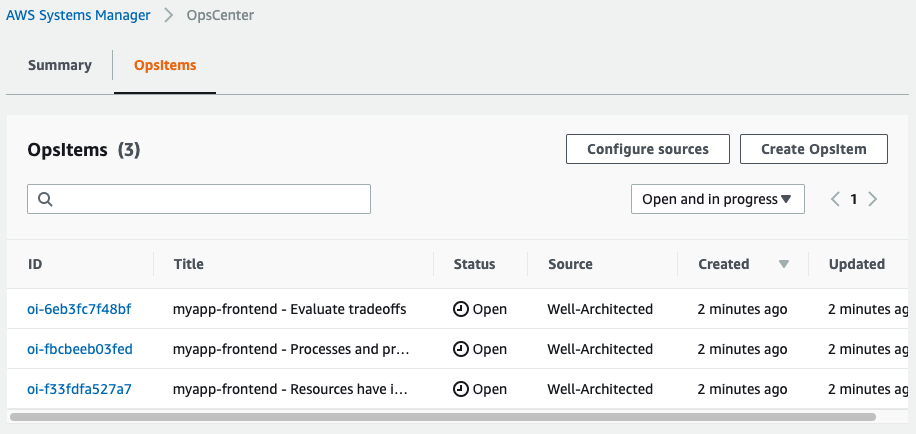
Task: Select Created 2 minutes ago for oi-fbcbeeb03fed
Action: pos(742,349)
